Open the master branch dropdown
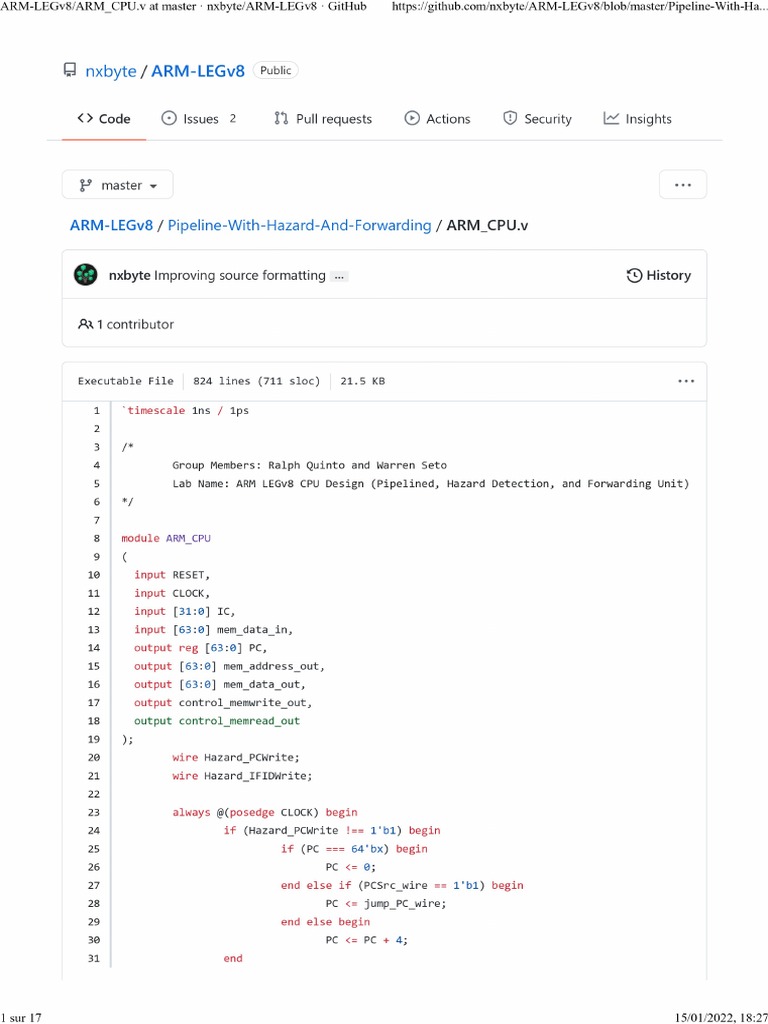This screenshot has height=1024, width=768. 117,185
